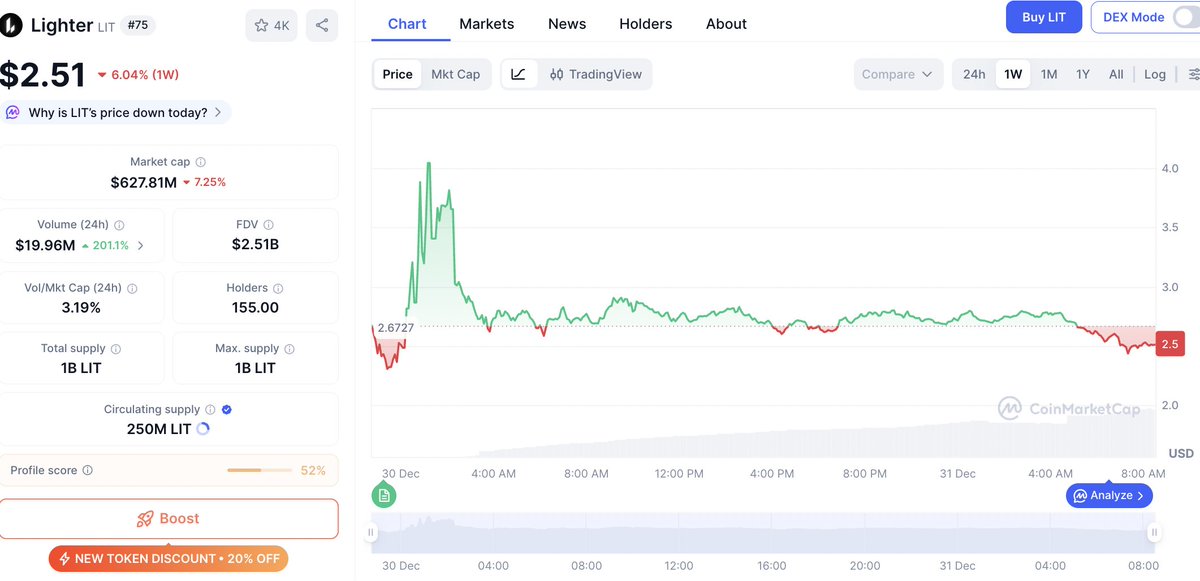This screenshot has height=581, width=1200.
Task: Open info icon next to Holders
Action: coord(278,288)
